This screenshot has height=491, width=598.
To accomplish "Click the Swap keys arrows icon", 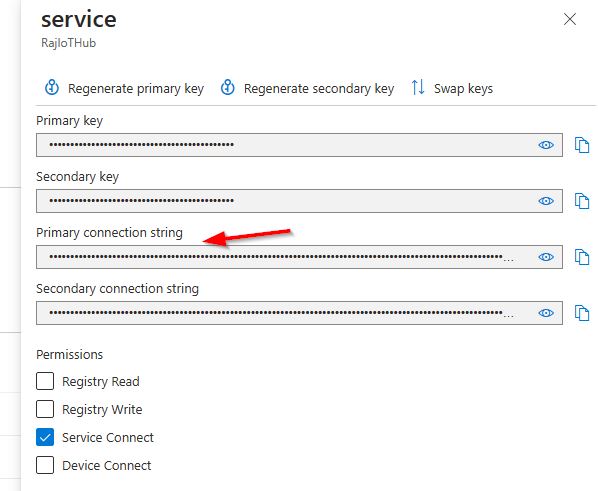I will tap(418, 87).
